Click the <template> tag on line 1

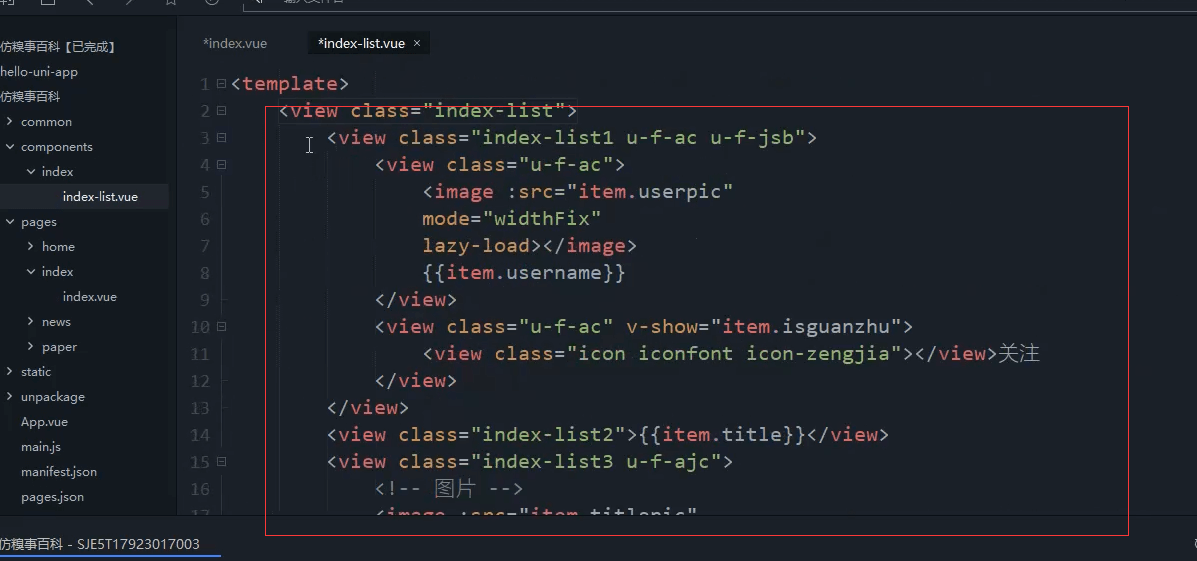coord(290,84)
